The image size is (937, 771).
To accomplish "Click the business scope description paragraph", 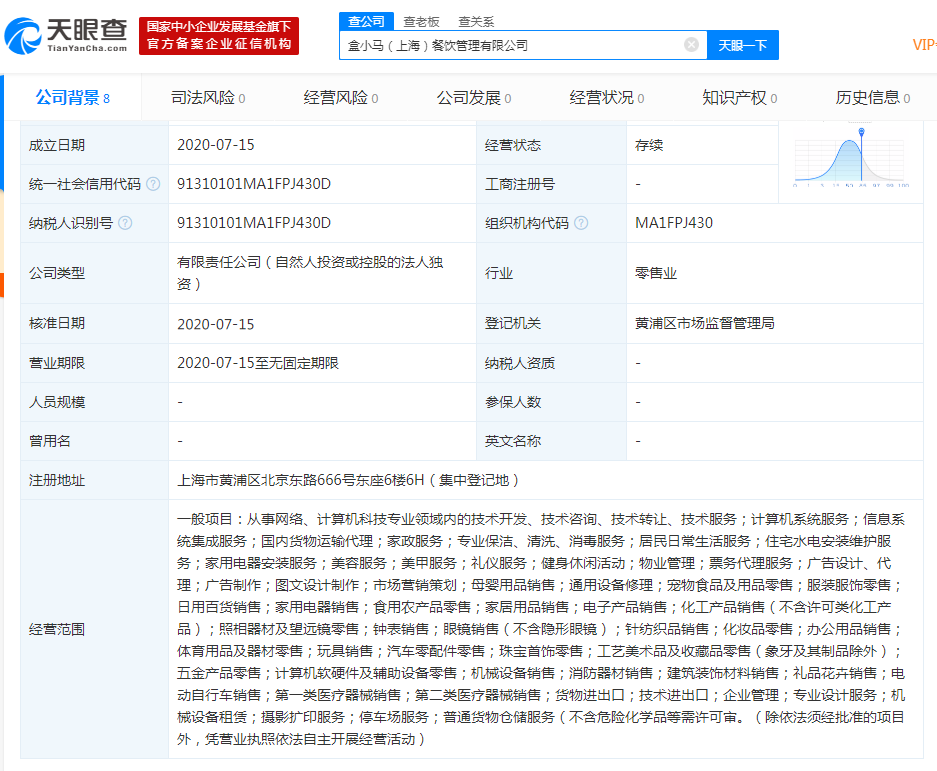I will tap(541, 629).
